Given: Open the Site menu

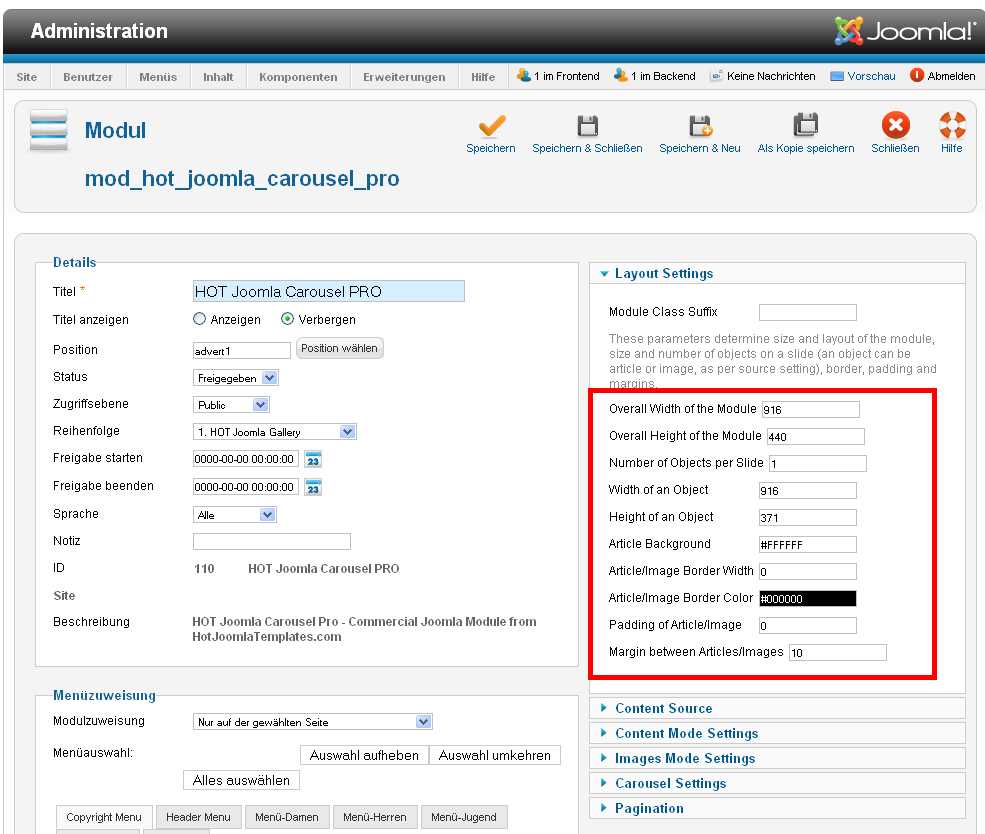Looking at the screenshot, I should click(26, 77).
